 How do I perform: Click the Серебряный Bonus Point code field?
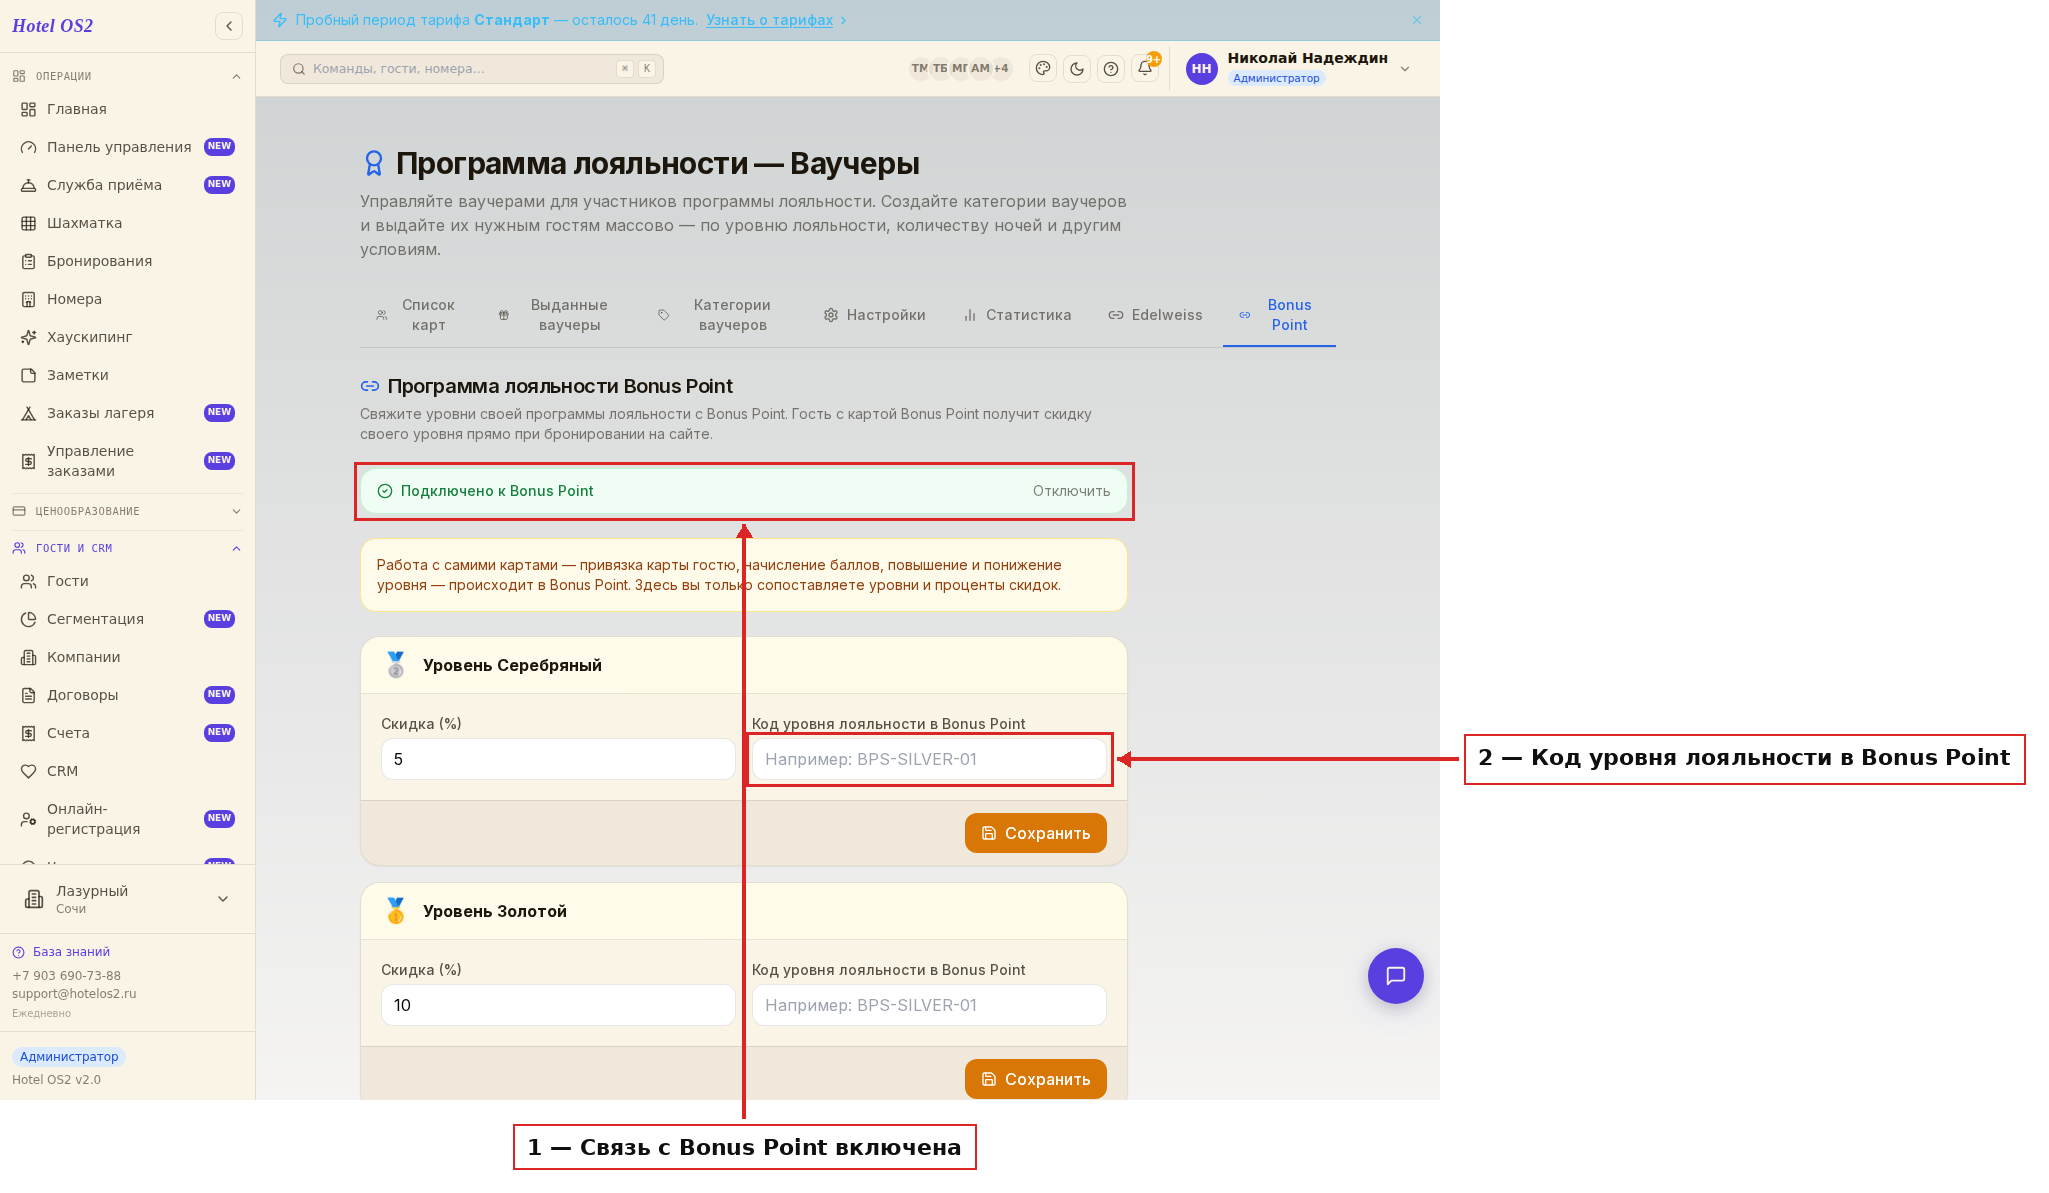click(928, 759)
